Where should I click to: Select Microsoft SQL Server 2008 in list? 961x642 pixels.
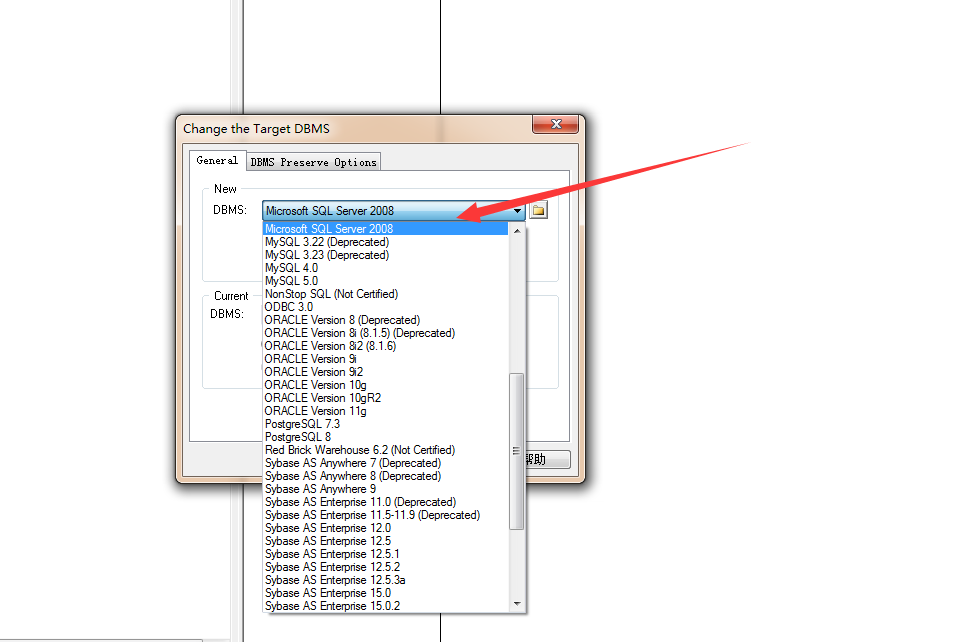(x=386, y=228)
